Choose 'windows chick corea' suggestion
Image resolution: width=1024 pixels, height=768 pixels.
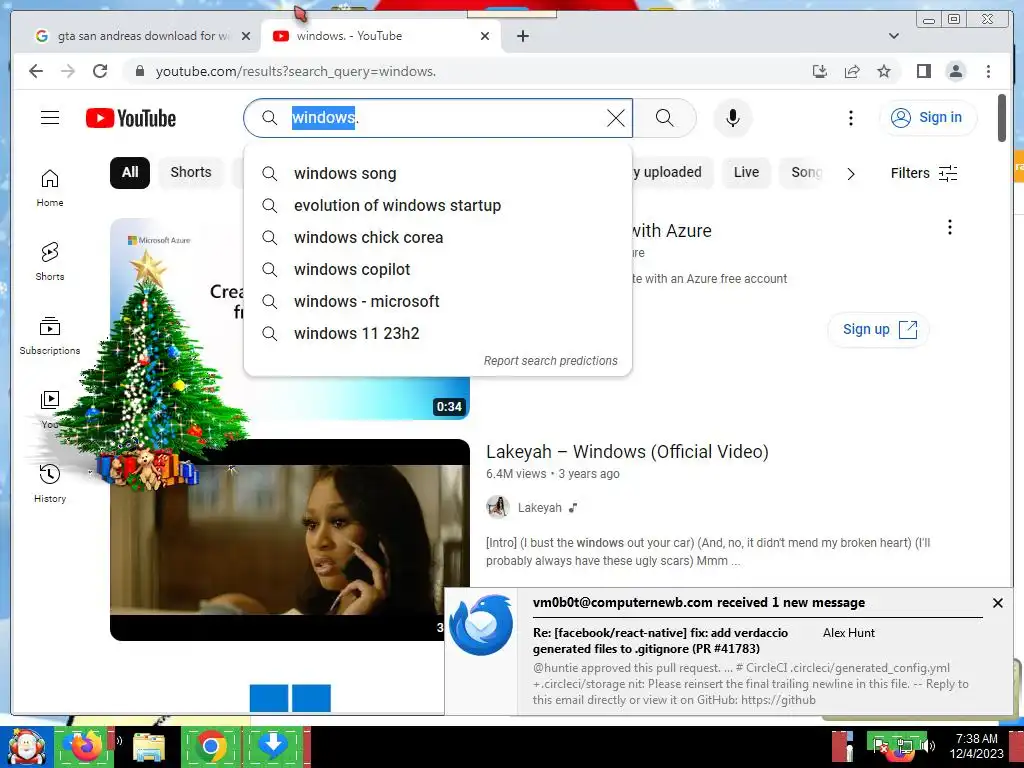pyautogui.click(x=438, y=238)
